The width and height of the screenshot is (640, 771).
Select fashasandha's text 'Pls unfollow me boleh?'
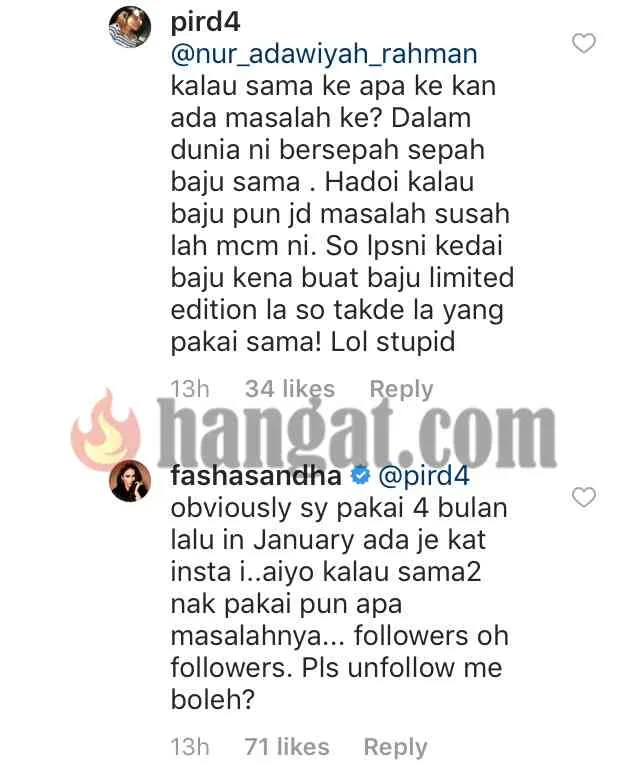[336, 683]
